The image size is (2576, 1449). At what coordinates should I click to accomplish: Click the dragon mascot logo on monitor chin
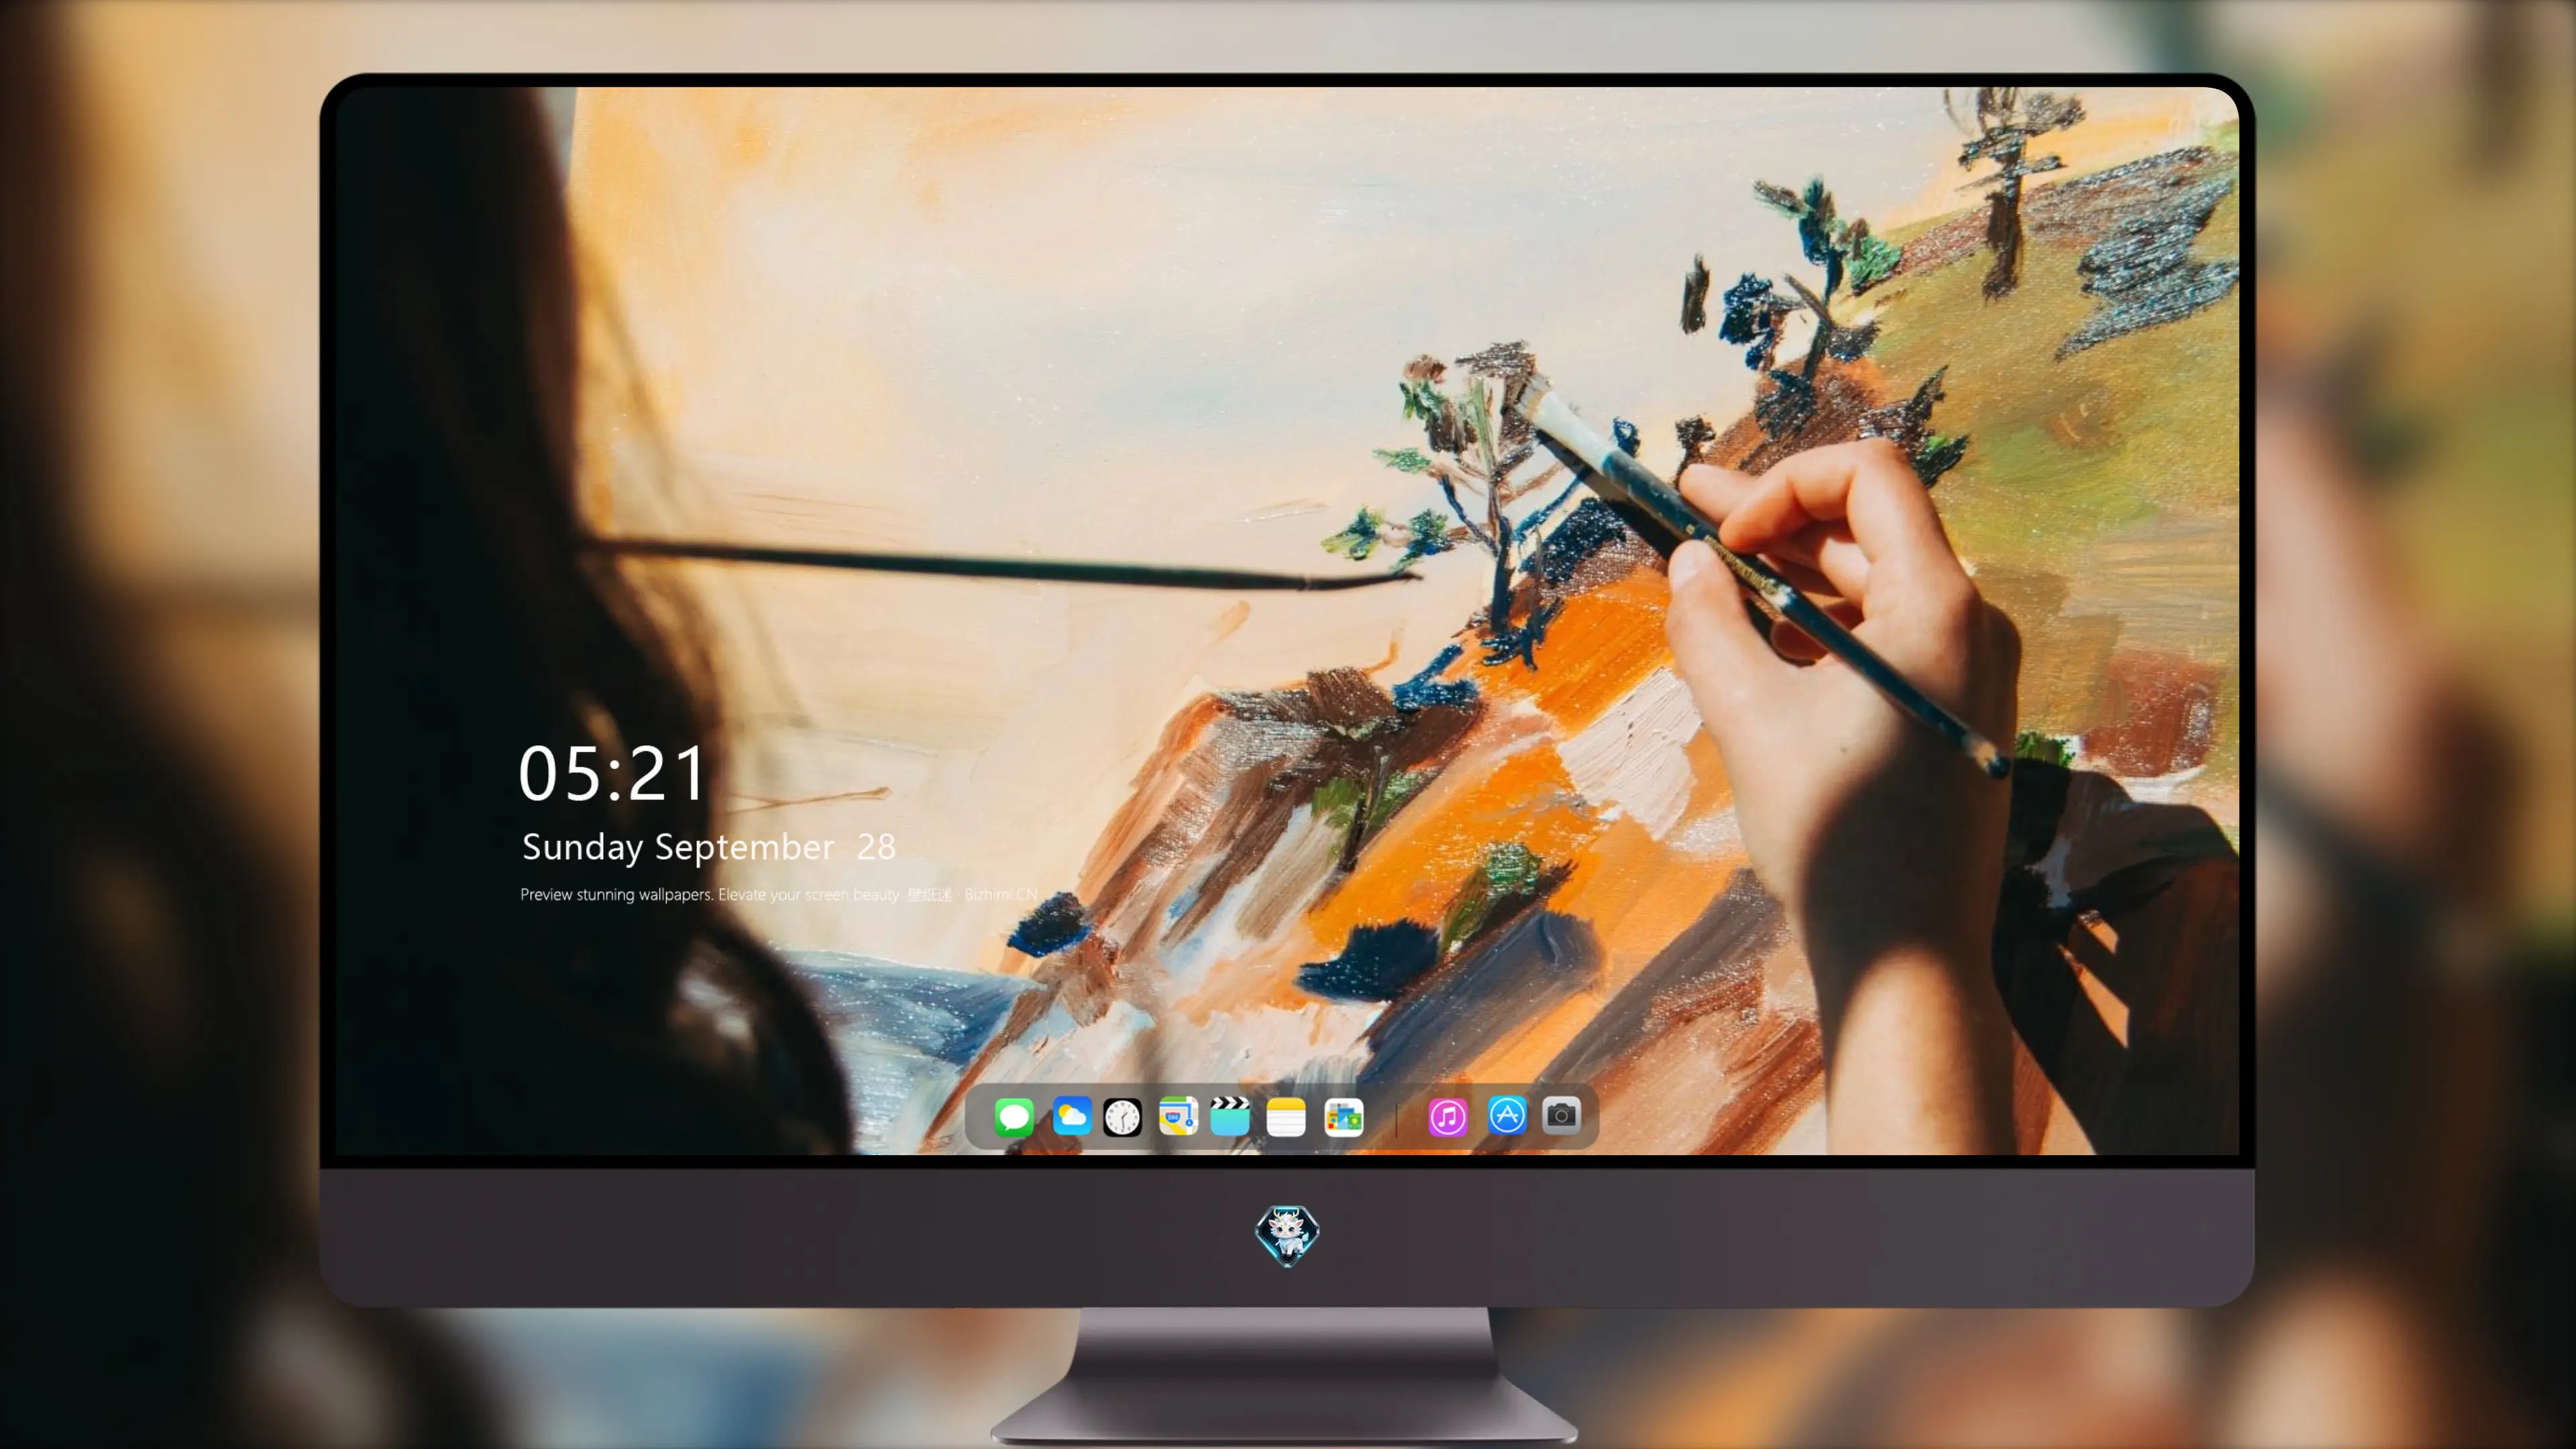pyautogui.click(x=1287, y=1235)
